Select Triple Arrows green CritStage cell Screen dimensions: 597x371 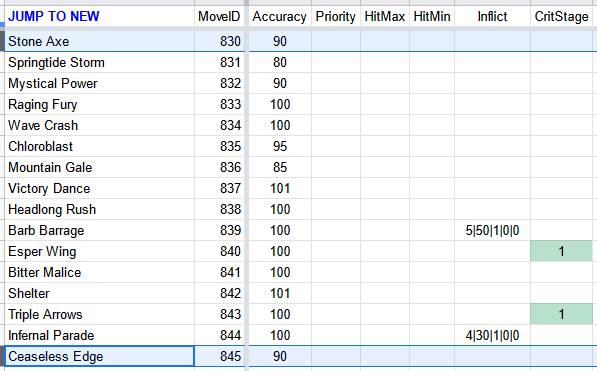[561, 314]
